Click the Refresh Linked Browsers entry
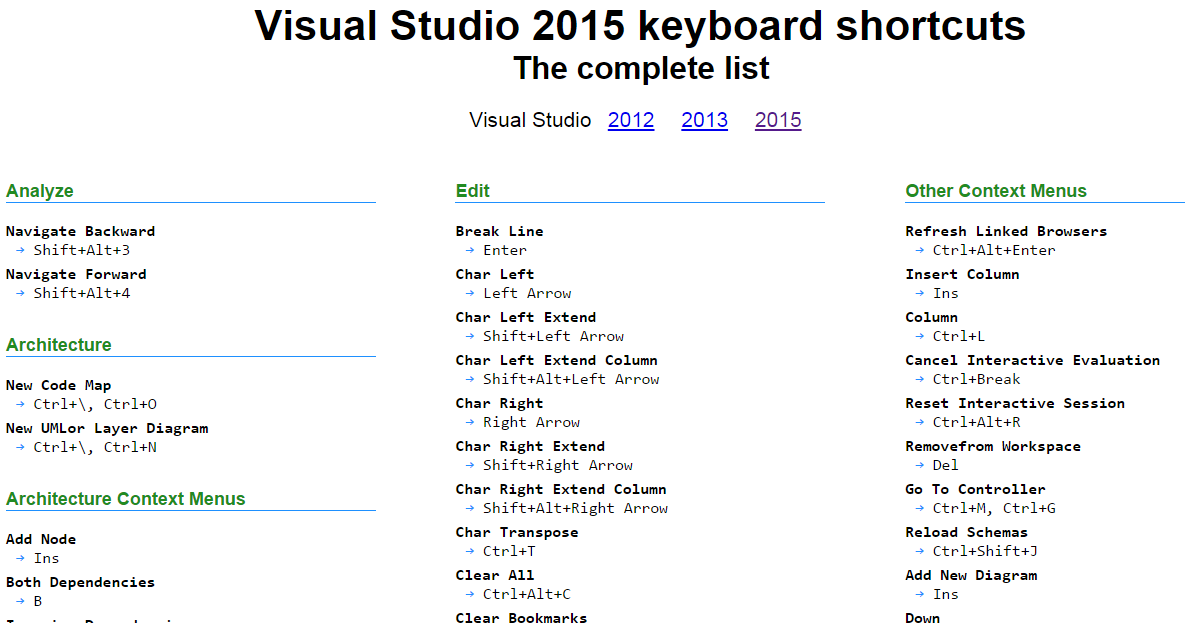 click(1006, 231)
